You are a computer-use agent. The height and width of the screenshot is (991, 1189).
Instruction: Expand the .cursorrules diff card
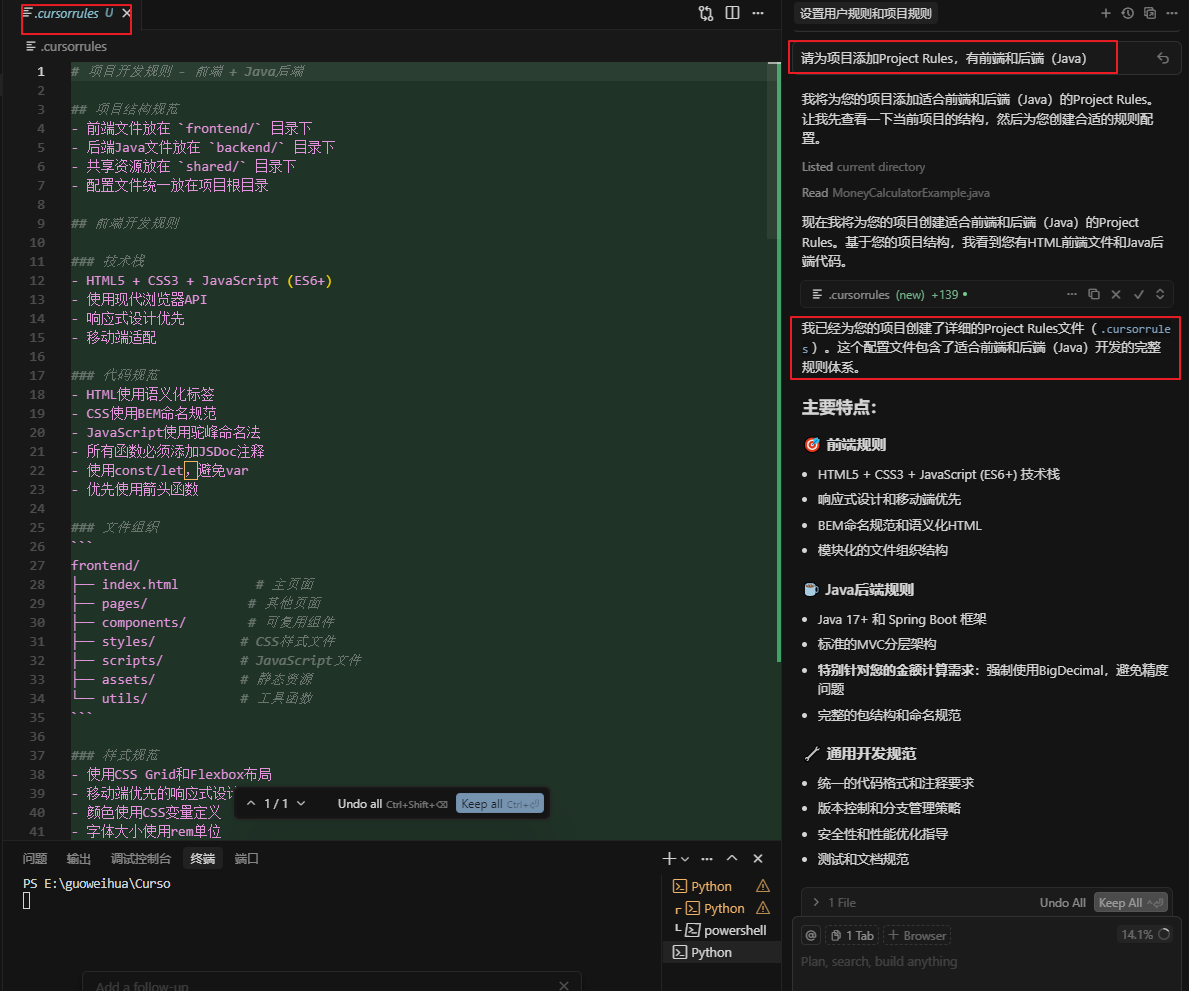(x=1160, y=294)
